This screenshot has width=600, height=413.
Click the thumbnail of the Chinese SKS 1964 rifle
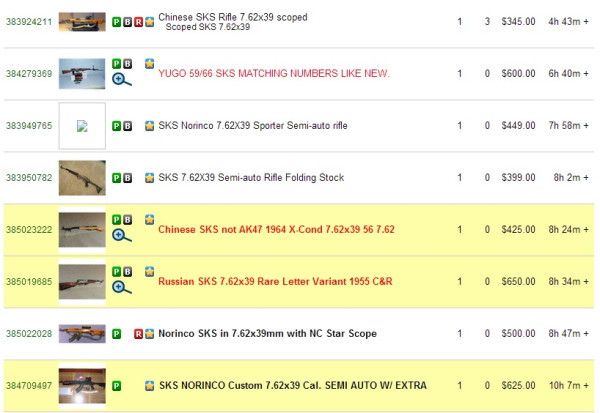82,229
